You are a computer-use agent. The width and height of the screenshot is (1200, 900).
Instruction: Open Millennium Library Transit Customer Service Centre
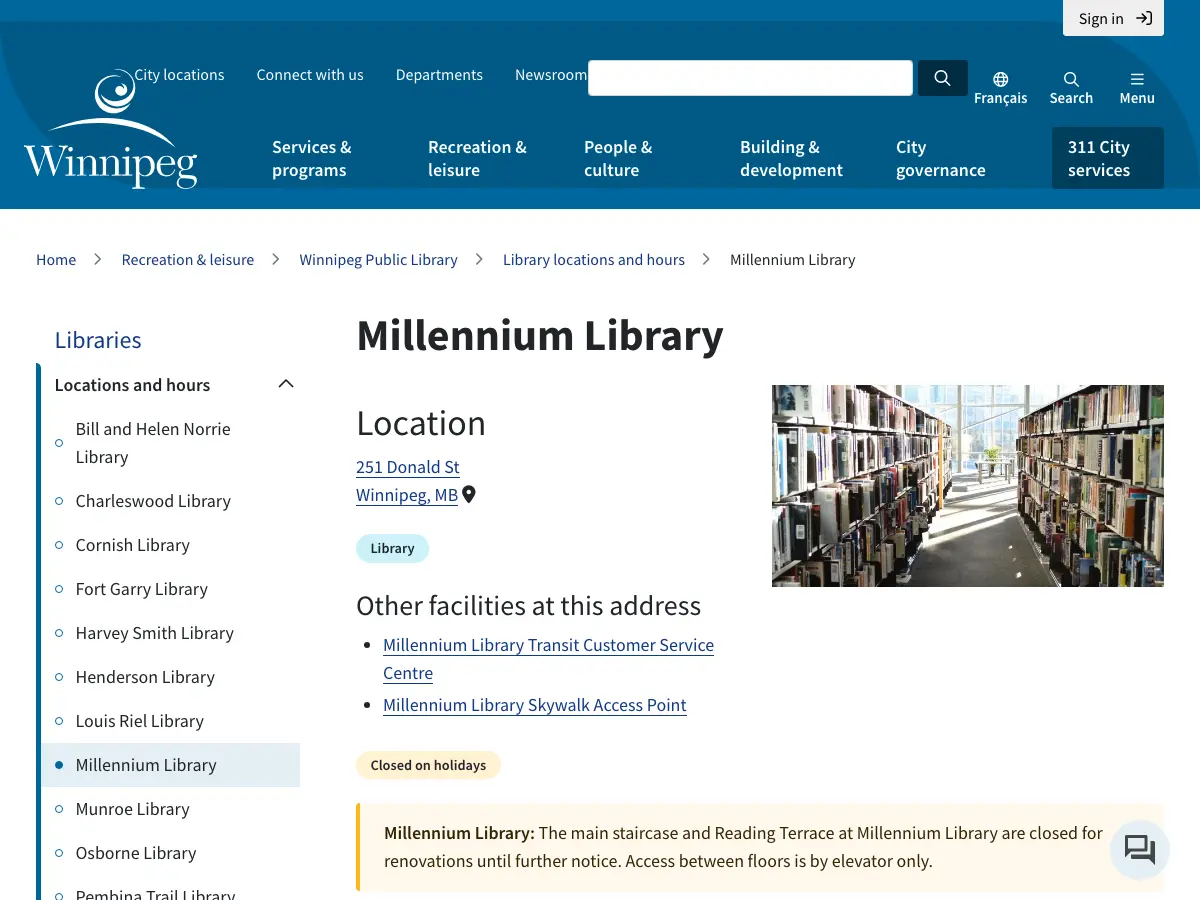click(548, 659)
